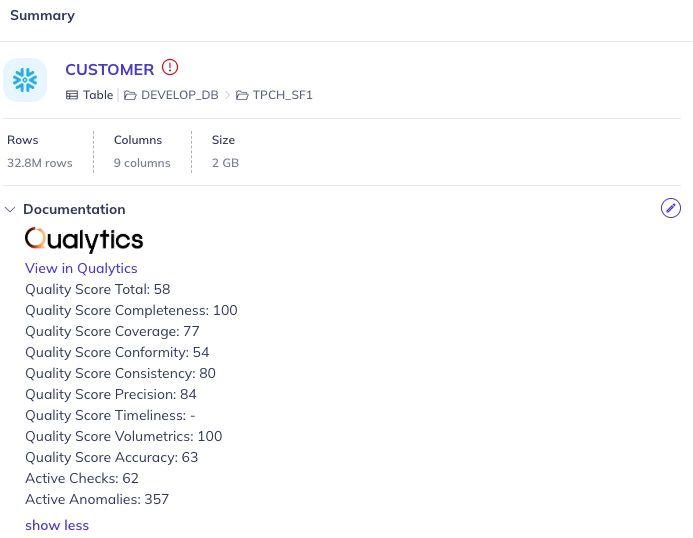693x538 pixels.
Task: Open the TPCH_SF1 schema breadcrumb
Action: pyautogui.click(x=282, y=95)
